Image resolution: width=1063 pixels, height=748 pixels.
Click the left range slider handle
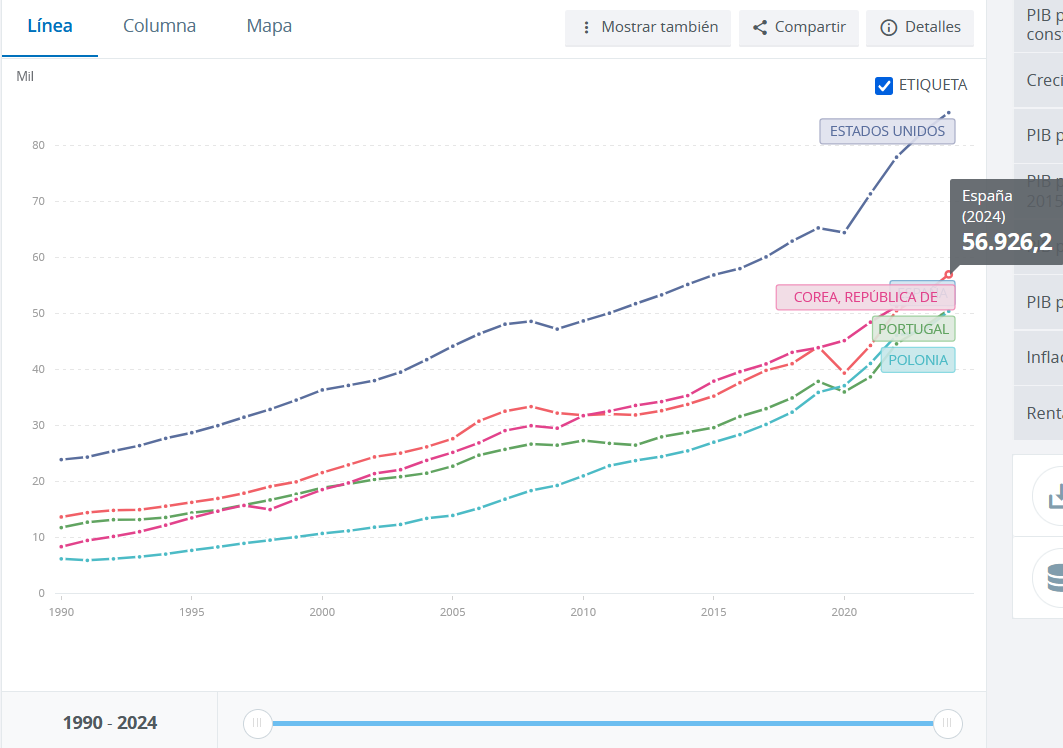click(x=258, y=723)
